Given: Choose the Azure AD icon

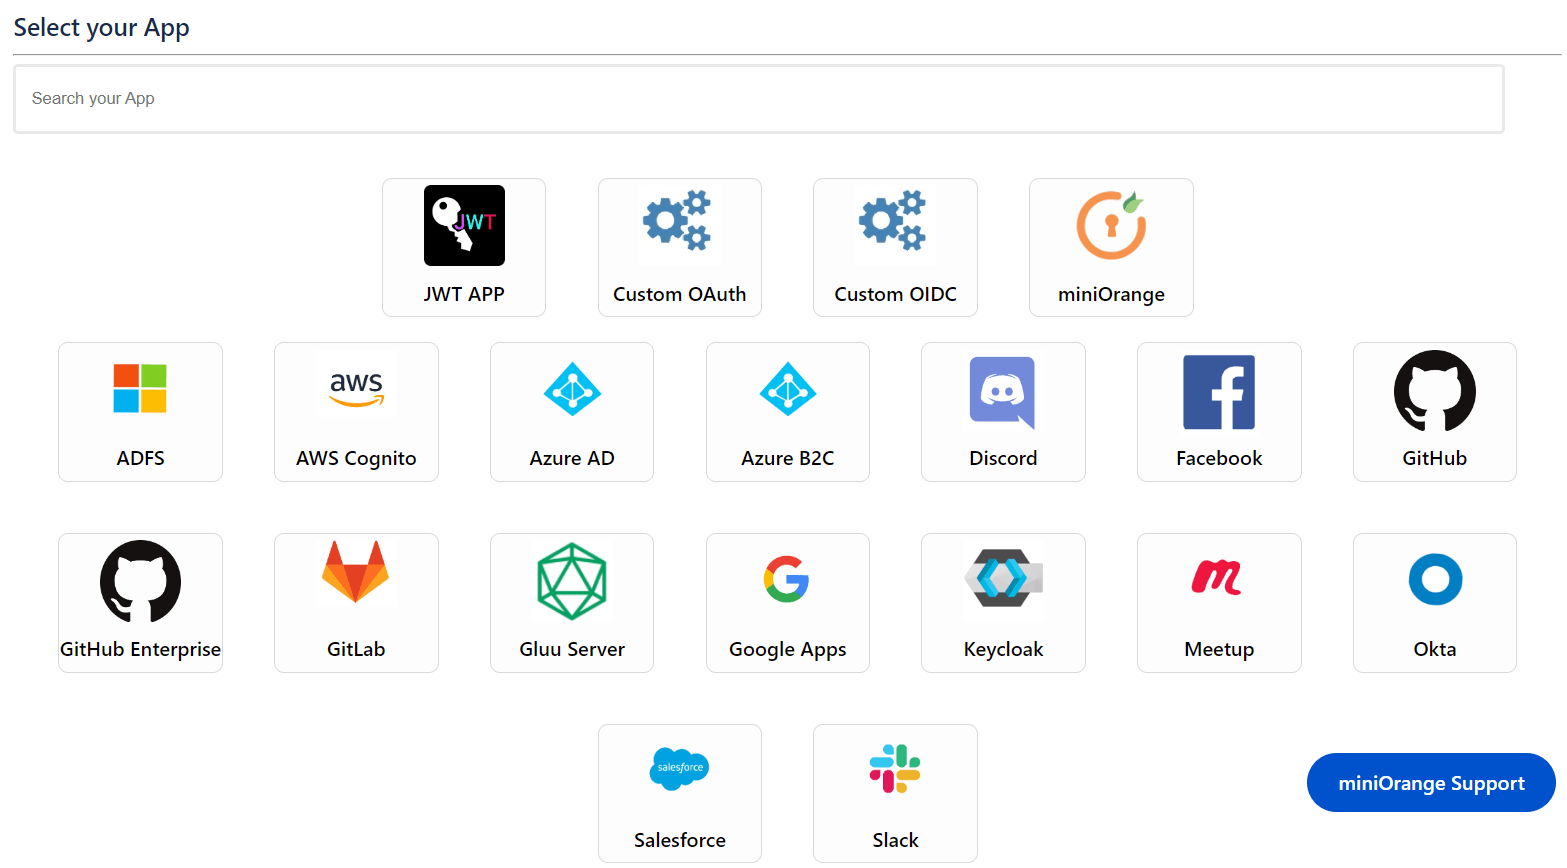Looking at the screenshot, I should 572,389.
